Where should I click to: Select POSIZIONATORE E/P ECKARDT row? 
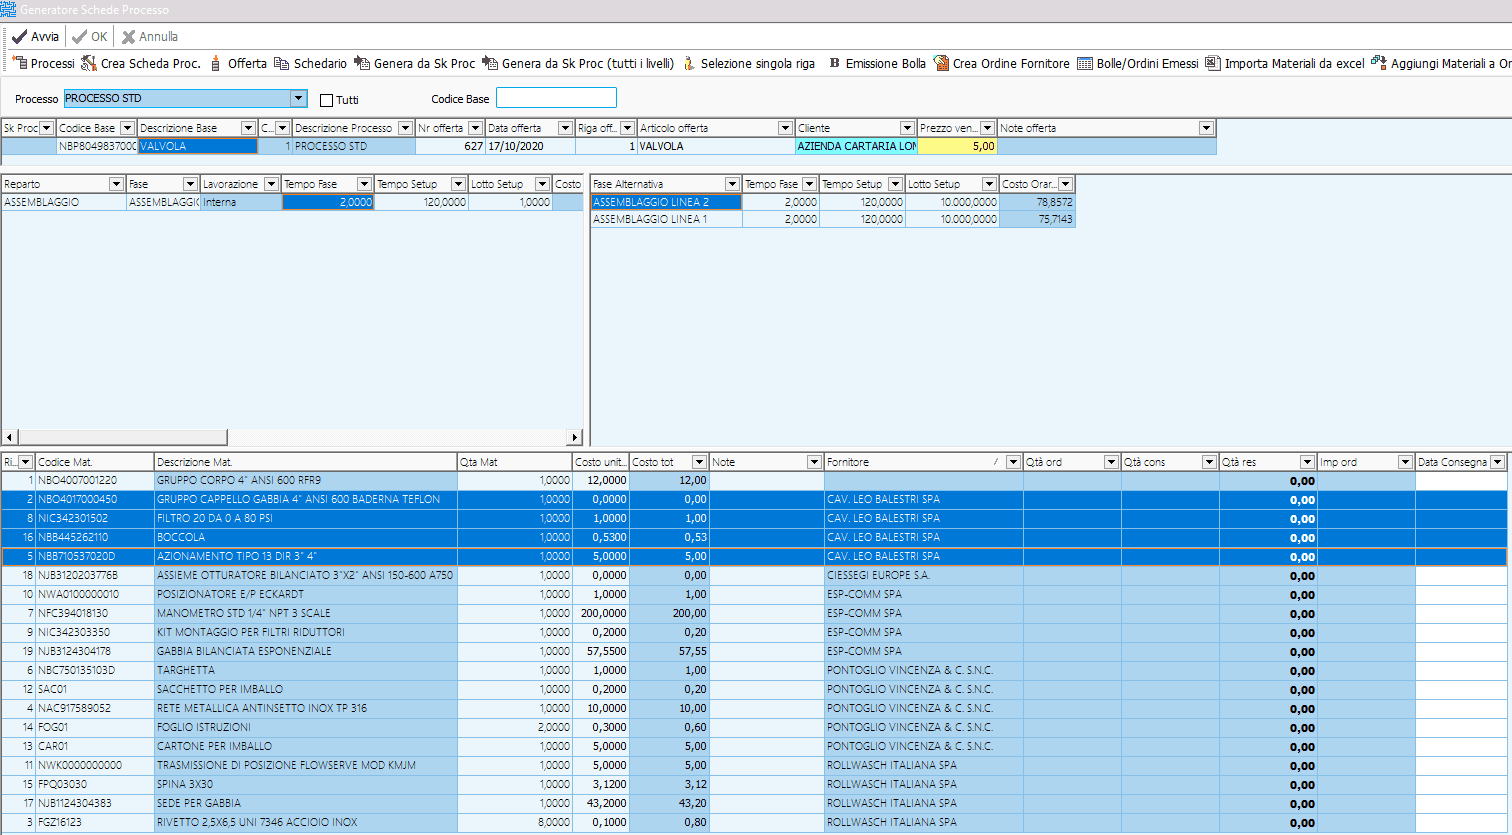pos(755,594)
